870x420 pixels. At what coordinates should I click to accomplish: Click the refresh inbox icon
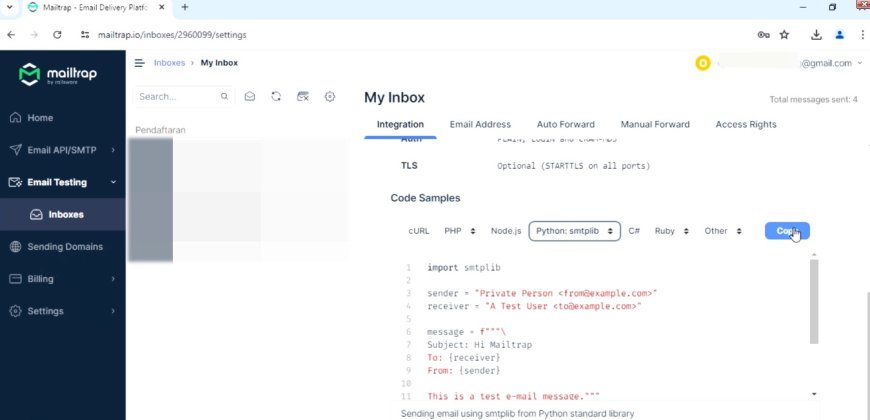pos(276,97)
